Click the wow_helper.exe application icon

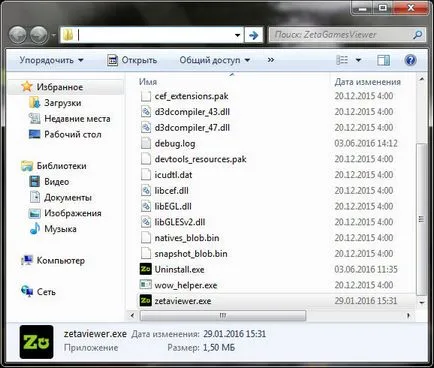coord(146,285)
